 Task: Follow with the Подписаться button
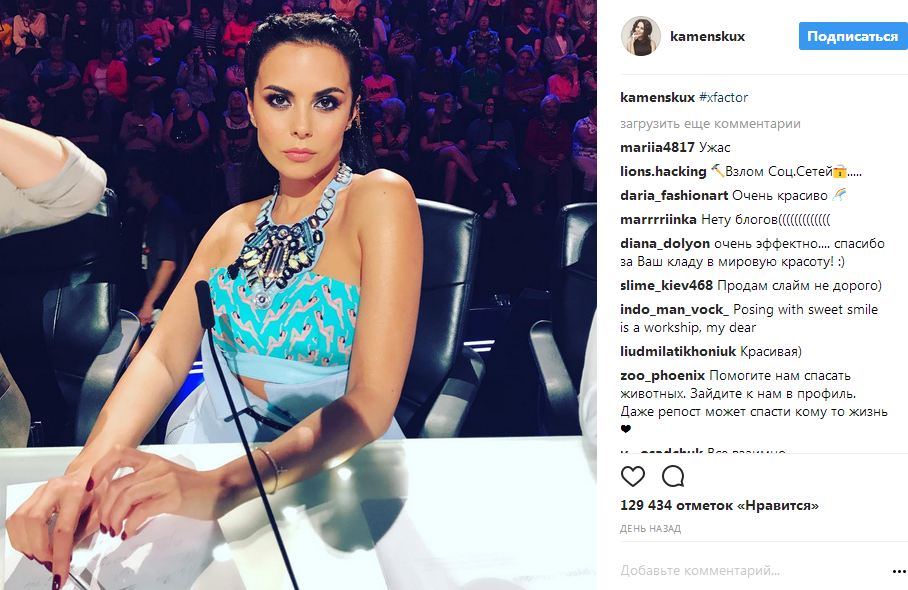(852, 36)
